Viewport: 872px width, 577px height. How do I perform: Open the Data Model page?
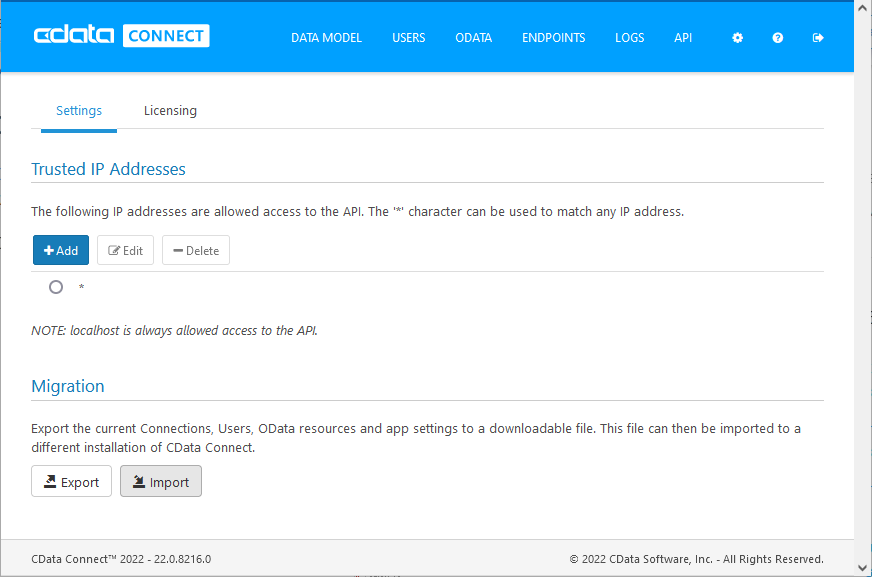(x=326, y=38)
